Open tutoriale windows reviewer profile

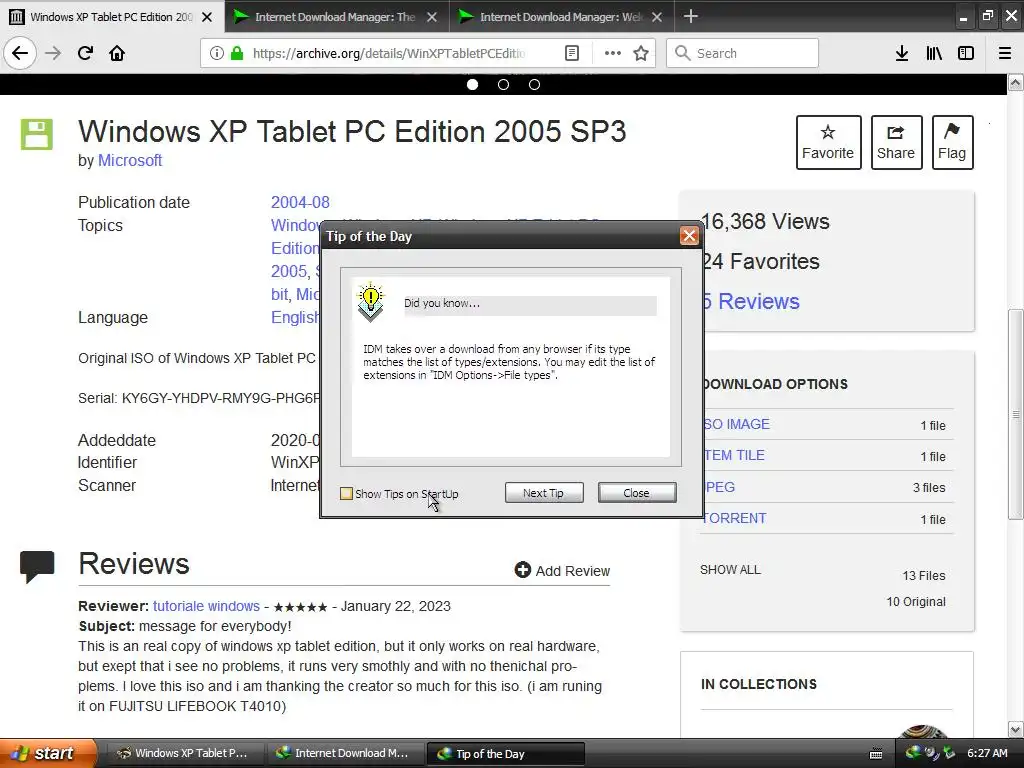point(206,606)
